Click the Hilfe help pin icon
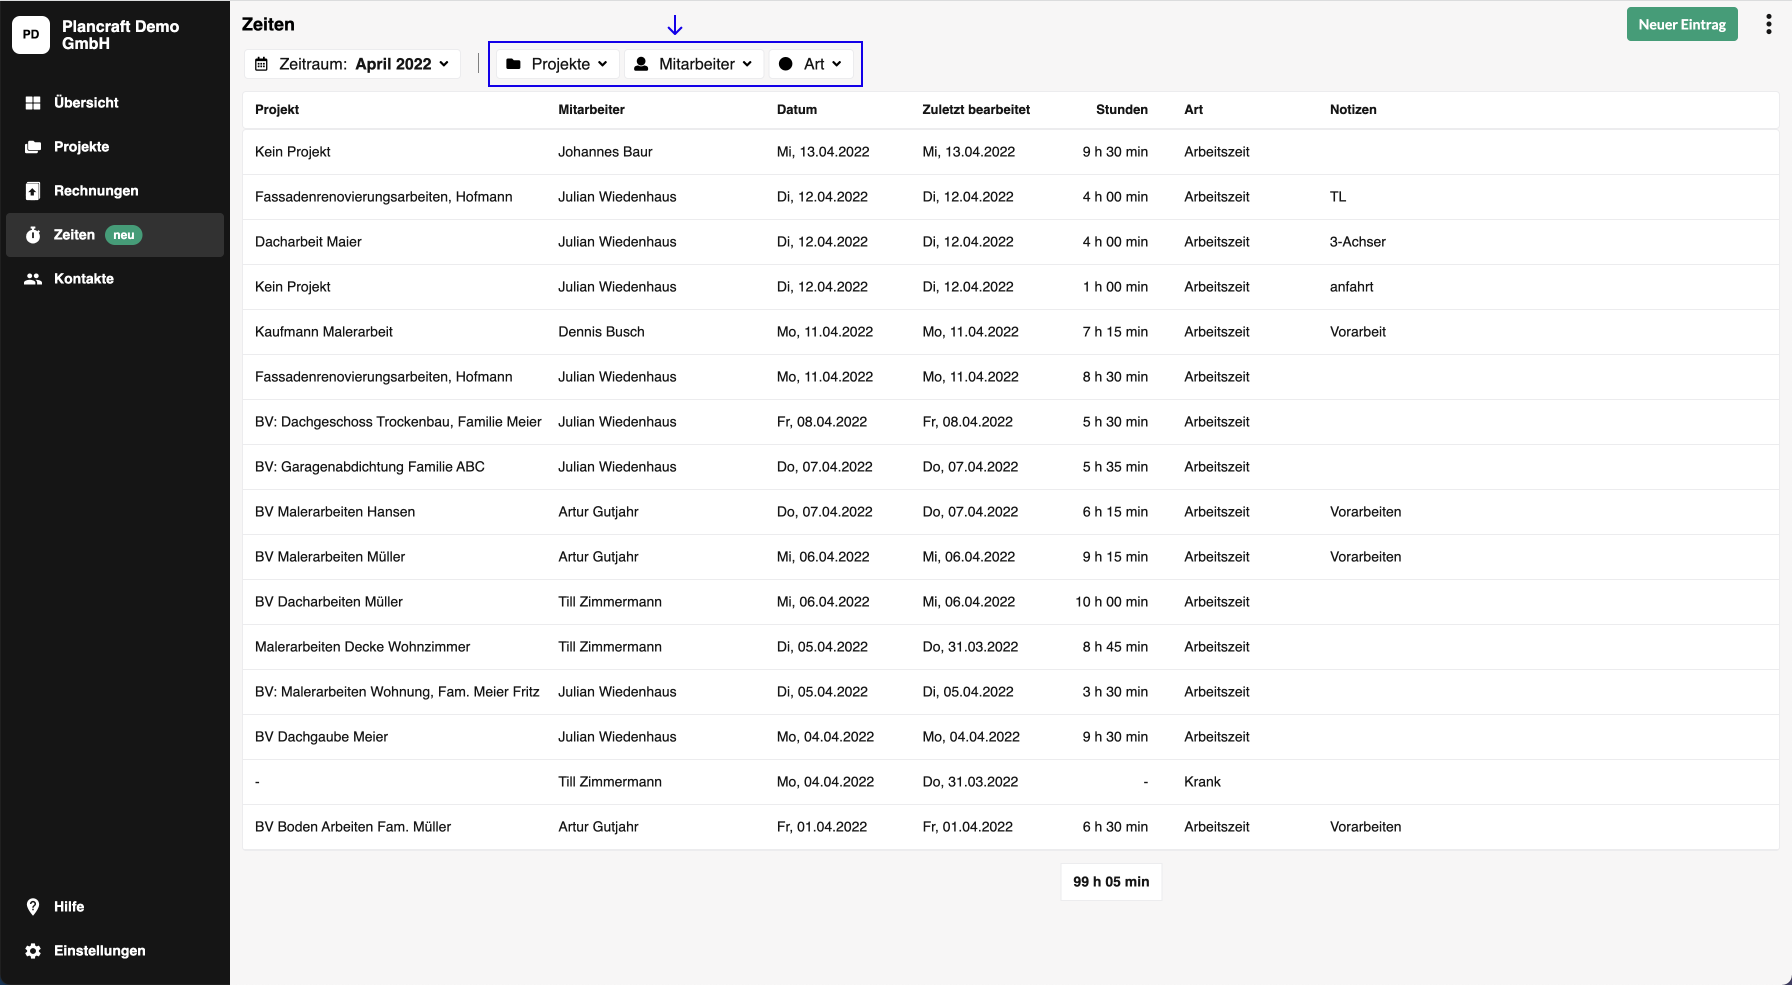 pos(33,907)
